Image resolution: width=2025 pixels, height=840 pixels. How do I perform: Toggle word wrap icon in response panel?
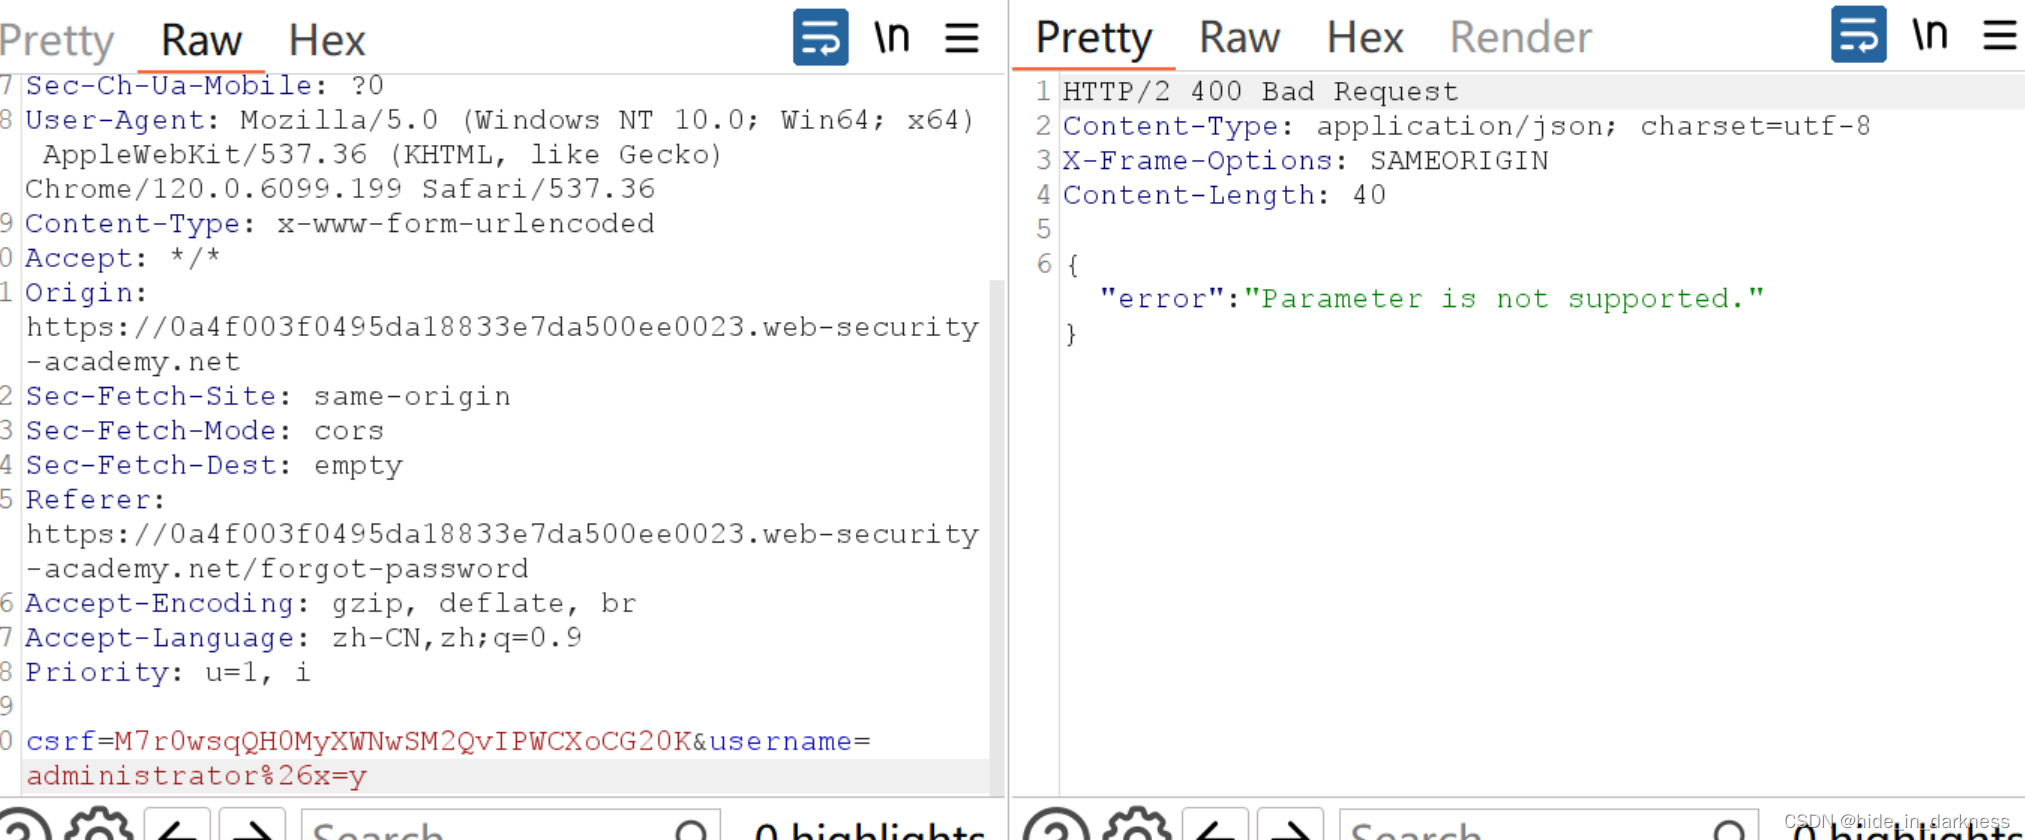point(1858,35)
